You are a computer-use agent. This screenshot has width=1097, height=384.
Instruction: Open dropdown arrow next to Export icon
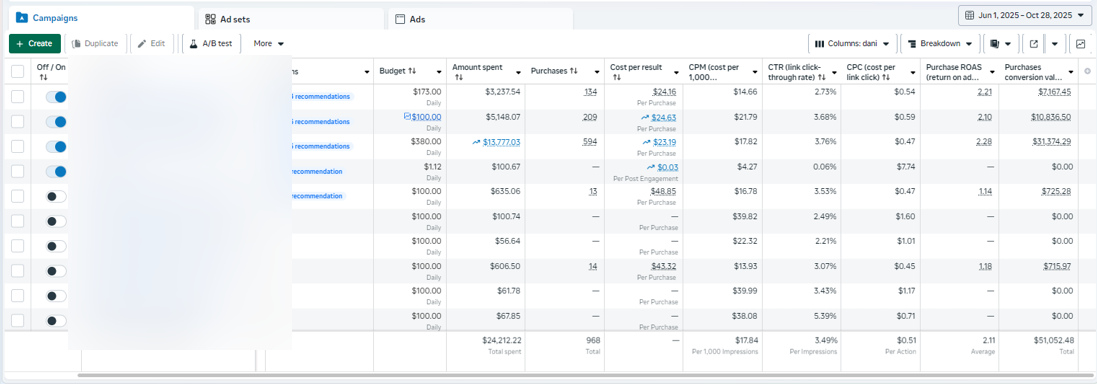tap(1054, 43)
